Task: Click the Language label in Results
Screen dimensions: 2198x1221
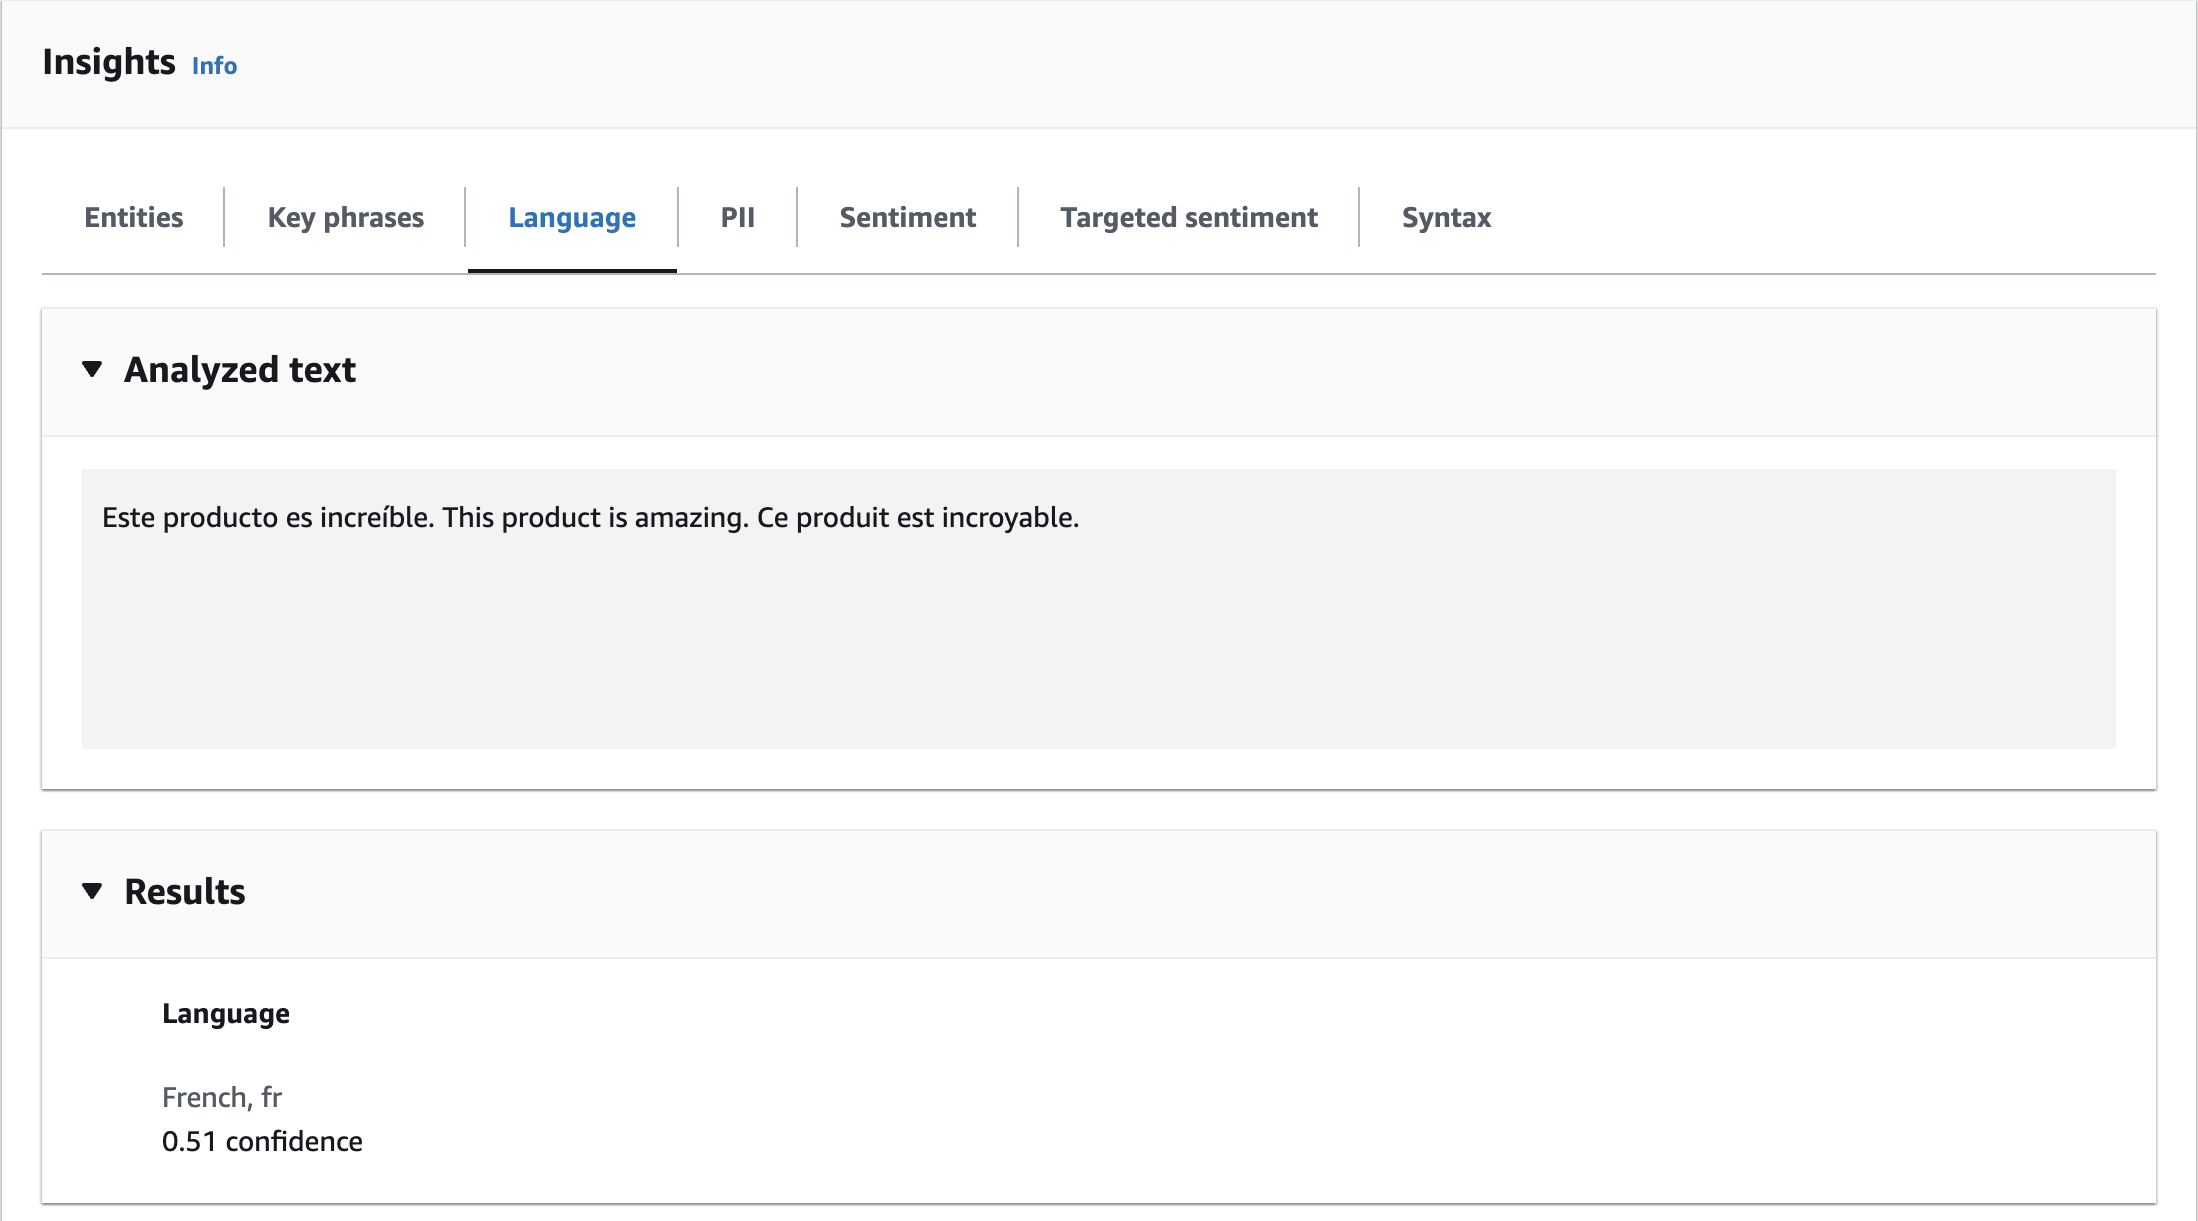Action: click(226, 1014)
